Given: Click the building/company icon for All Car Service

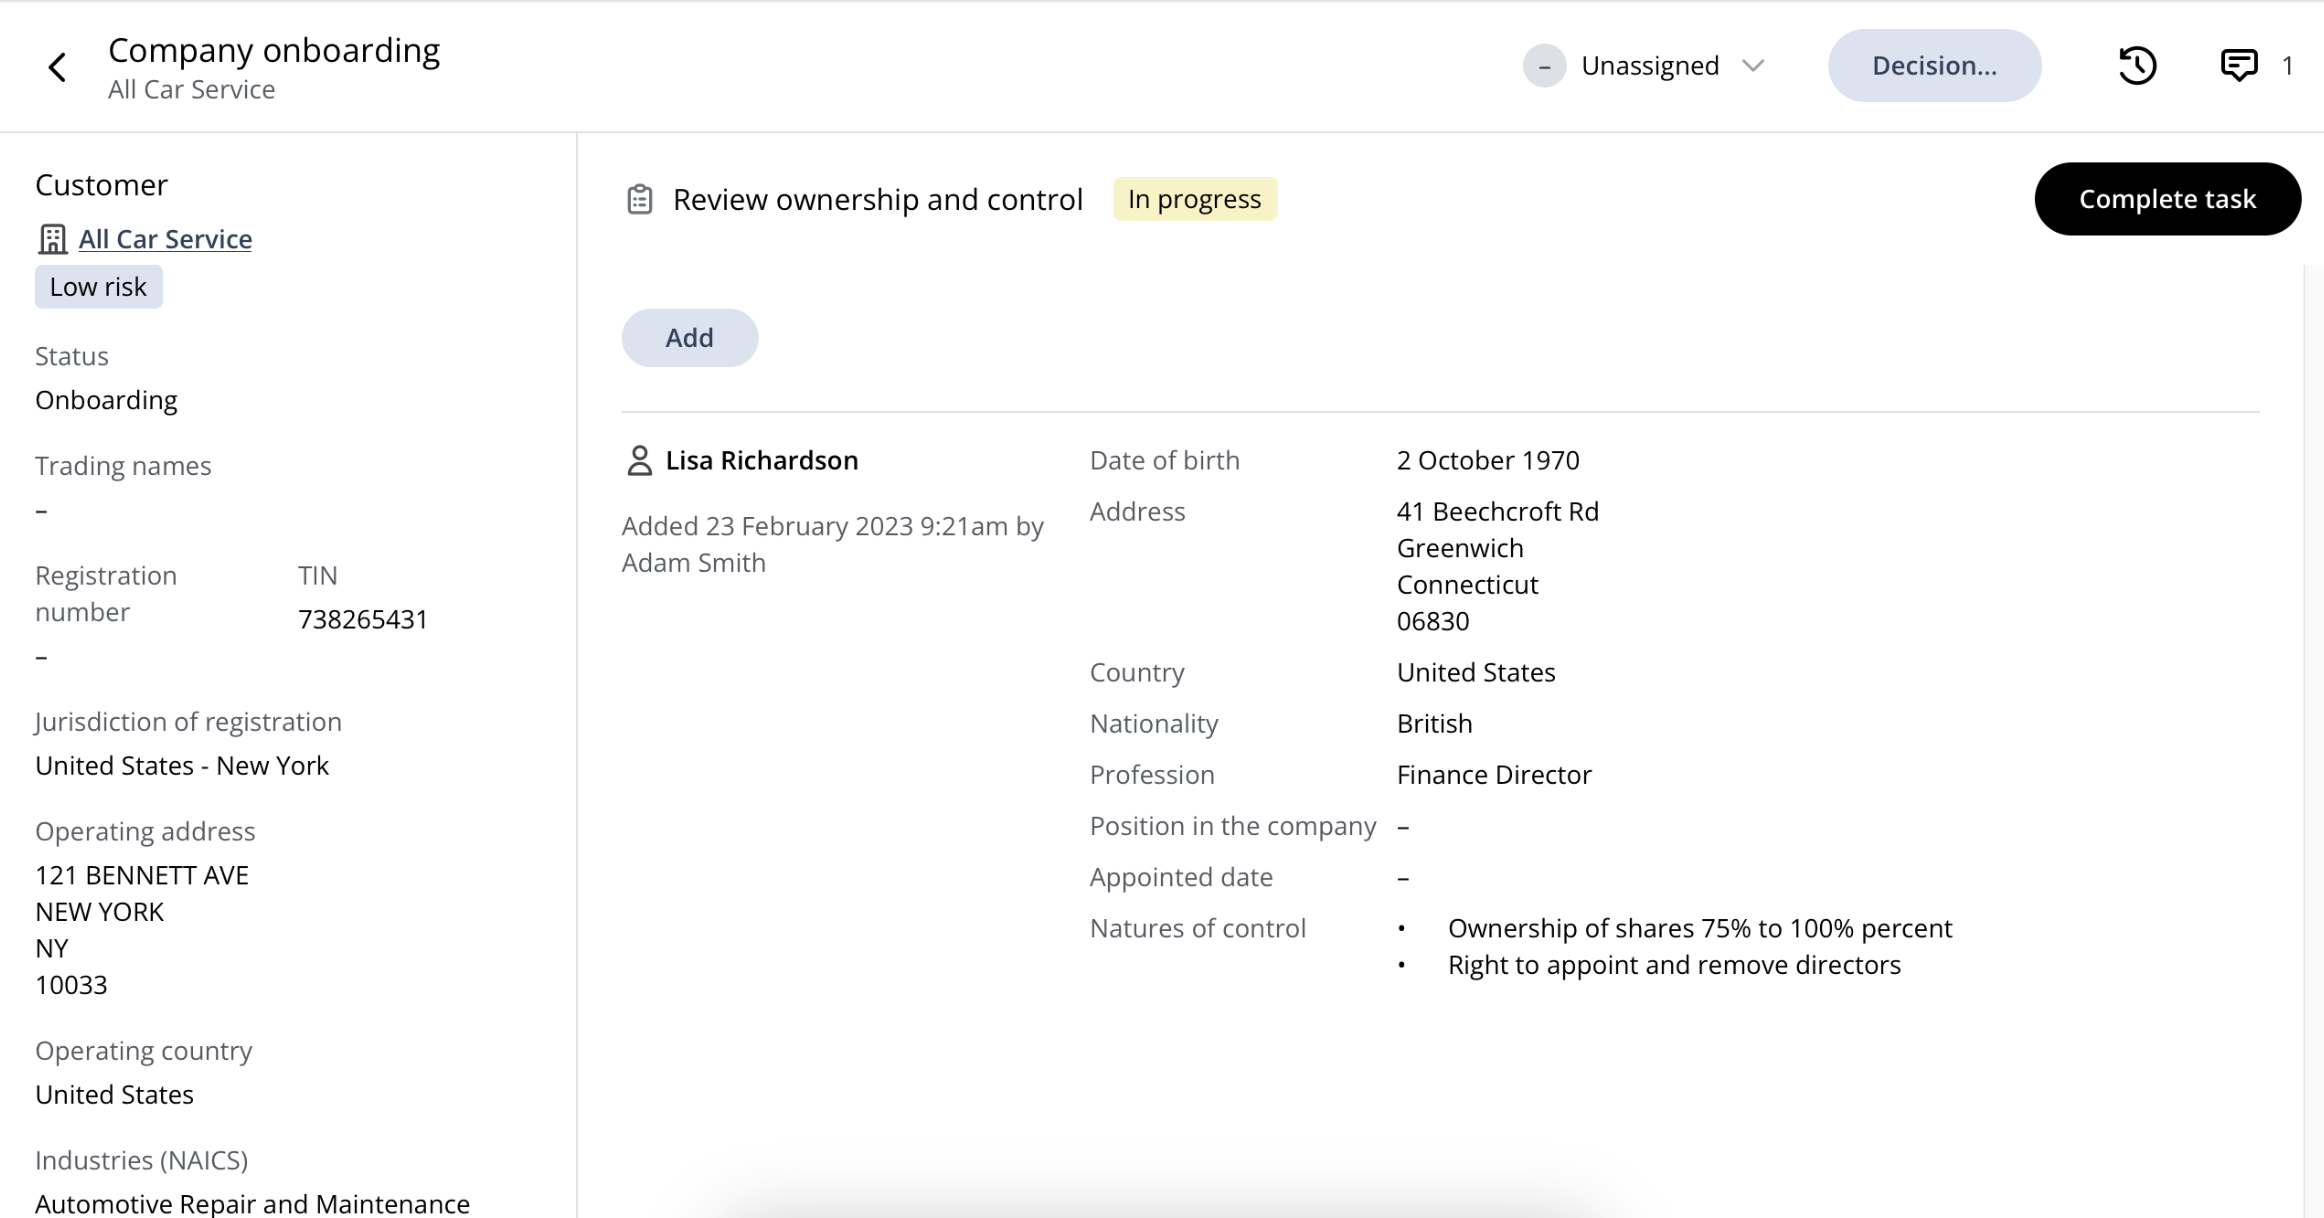Looking at the screenshot, I should [51, 238].
